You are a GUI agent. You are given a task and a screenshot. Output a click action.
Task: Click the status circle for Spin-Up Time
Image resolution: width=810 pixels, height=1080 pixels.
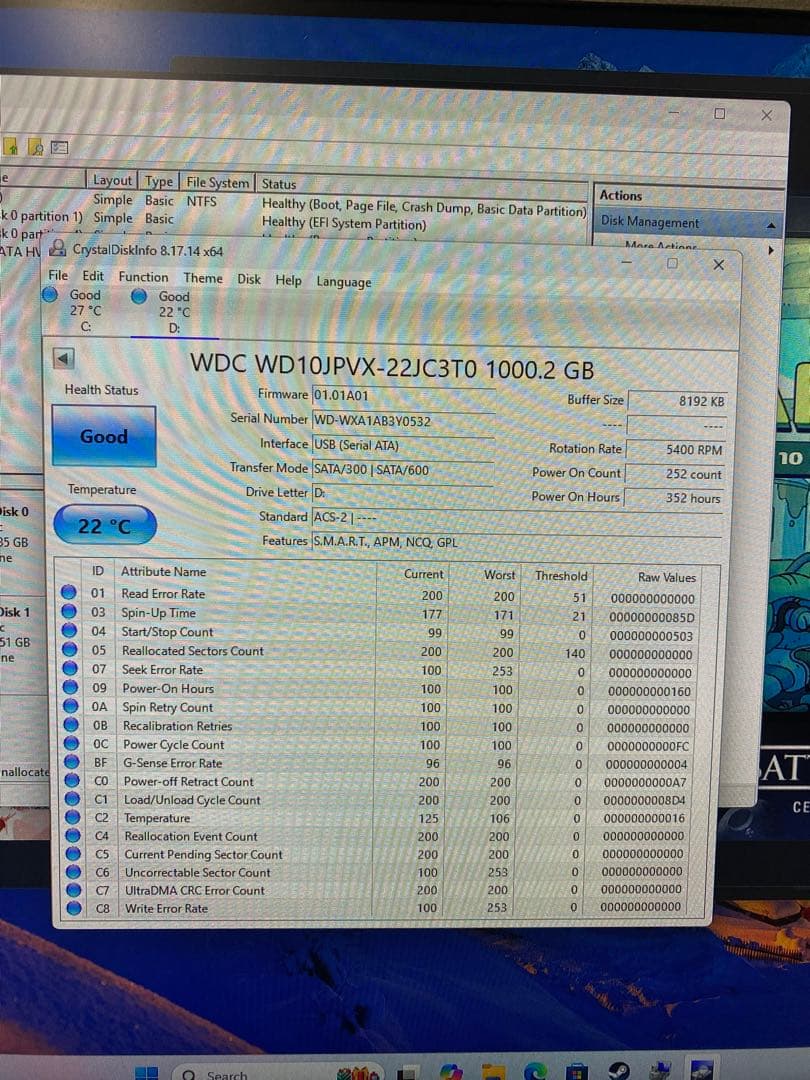pos(69,611)
